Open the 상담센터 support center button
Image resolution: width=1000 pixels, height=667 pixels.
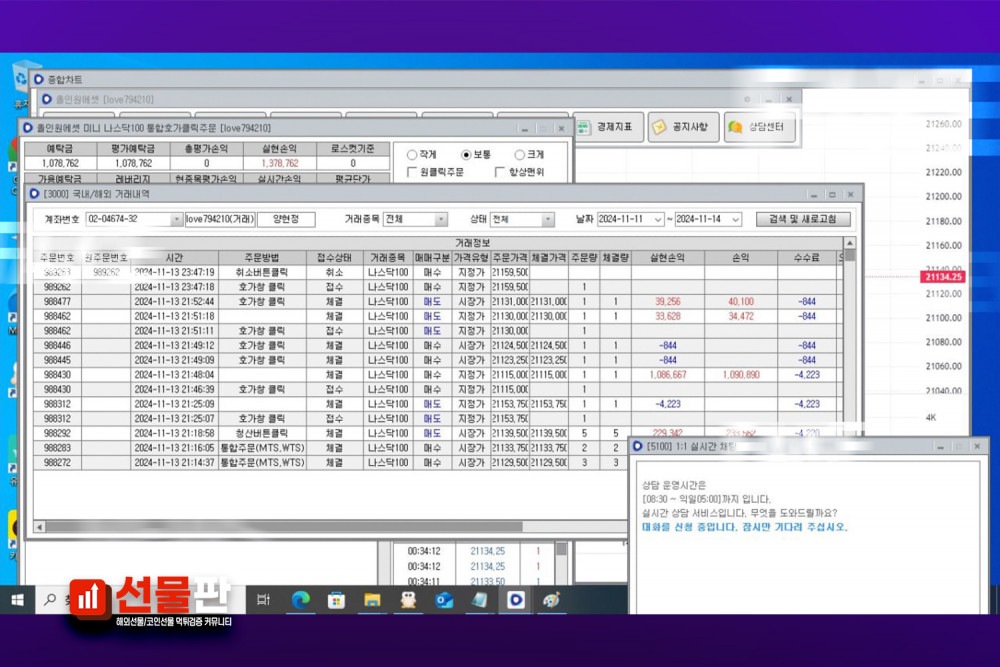click(760, 126)
